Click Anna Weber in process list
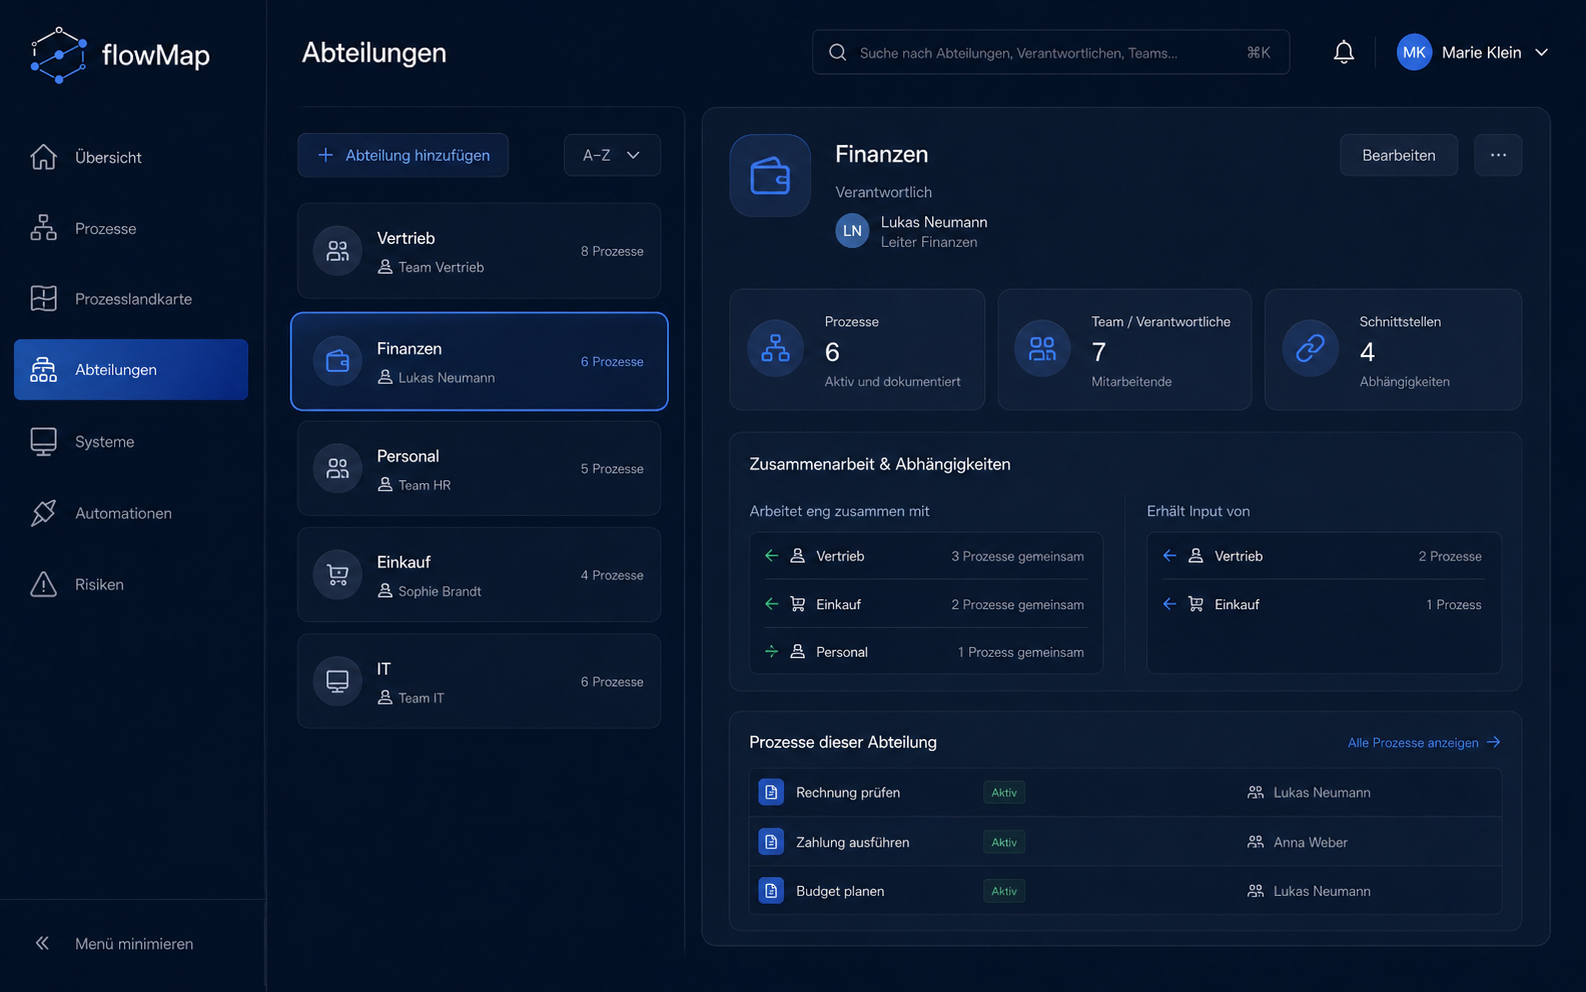The width and height of the screenshot is (1586, 992). click(x=1310, y=842)
